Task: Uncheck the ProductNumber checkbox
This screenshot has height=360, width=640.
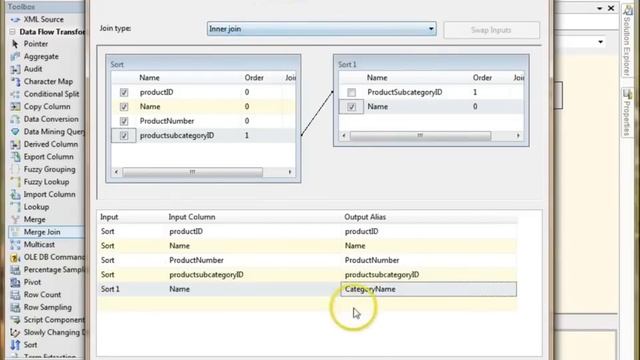Action: coord(124,121)
